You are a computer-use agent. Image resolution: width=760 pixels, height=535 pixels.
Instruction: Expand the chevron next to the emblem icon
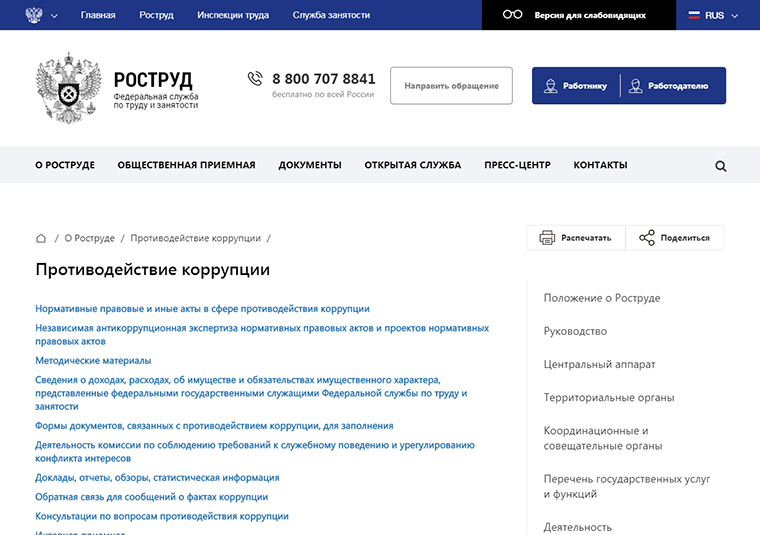[x=54, y=16]
